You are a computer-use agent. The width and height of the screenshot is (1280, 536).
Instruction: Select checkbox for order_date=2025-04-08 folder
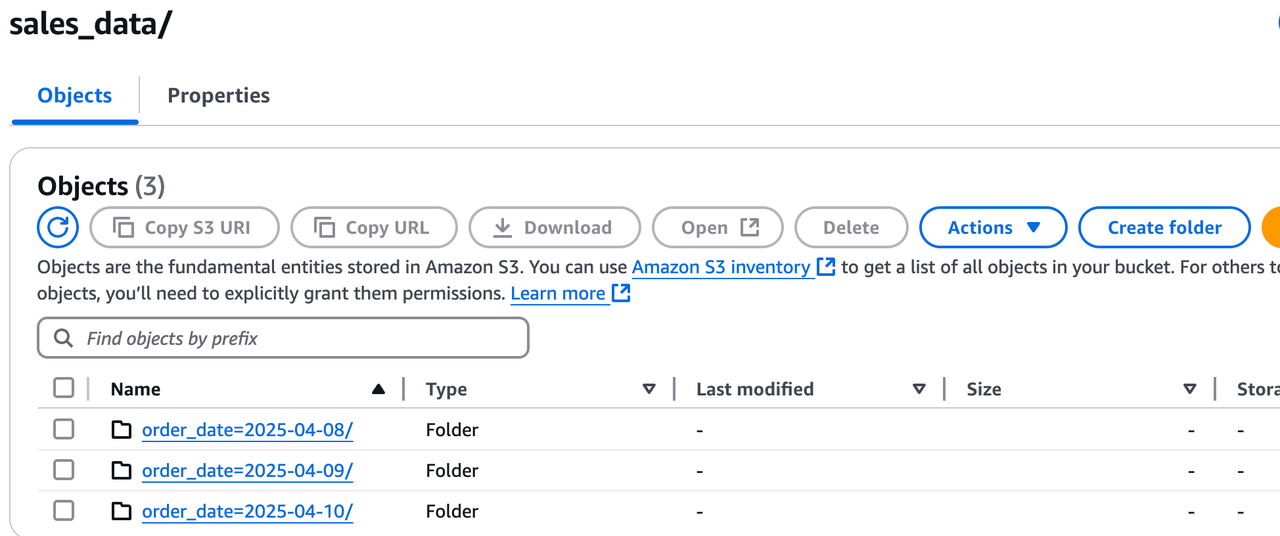tap(64, 430)
